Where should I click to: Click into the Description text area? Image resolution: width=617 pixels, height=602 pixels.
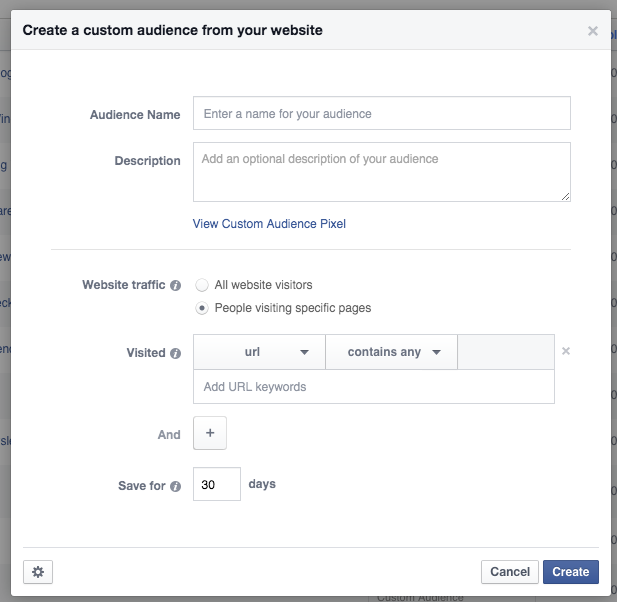coord(381,171)
